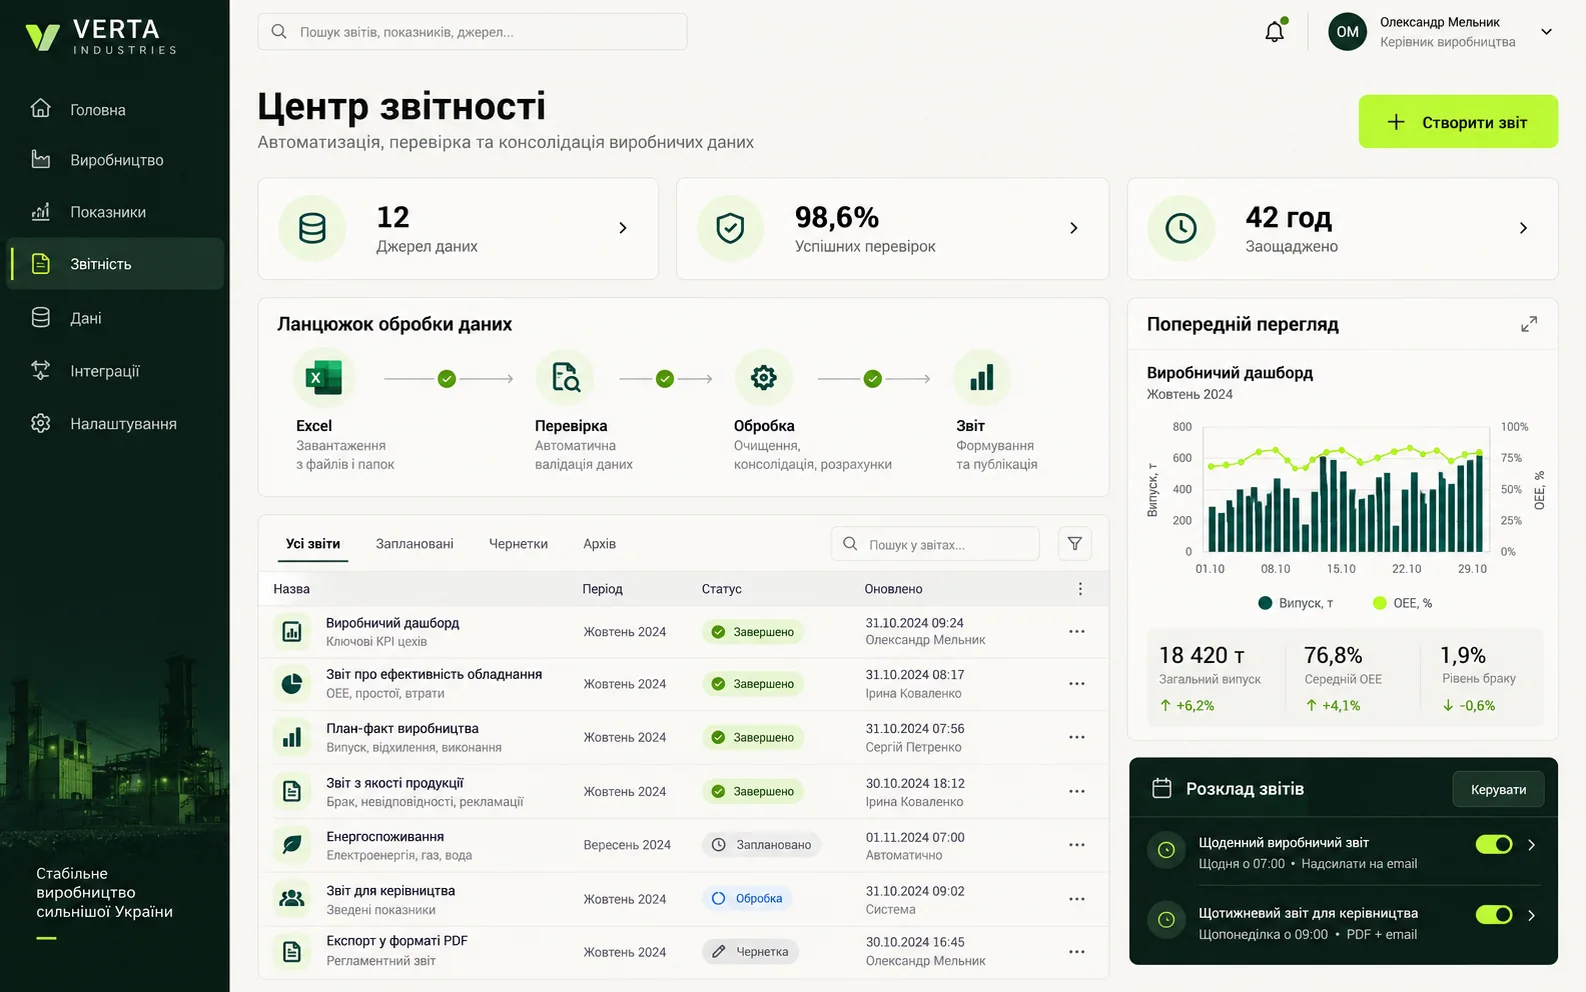This screenshot has height=992, width=1586.
Task: Open more actions for Енергоспоживання row
Action: tap(1077, 845)
